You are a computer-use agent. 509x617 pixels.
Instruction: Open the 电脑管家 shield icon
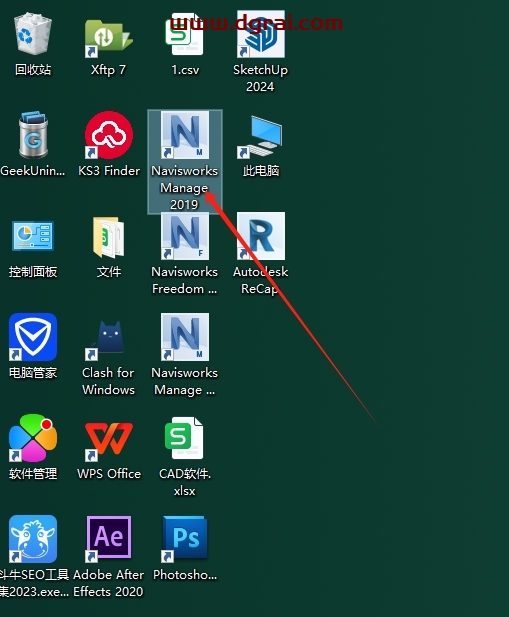33,337
